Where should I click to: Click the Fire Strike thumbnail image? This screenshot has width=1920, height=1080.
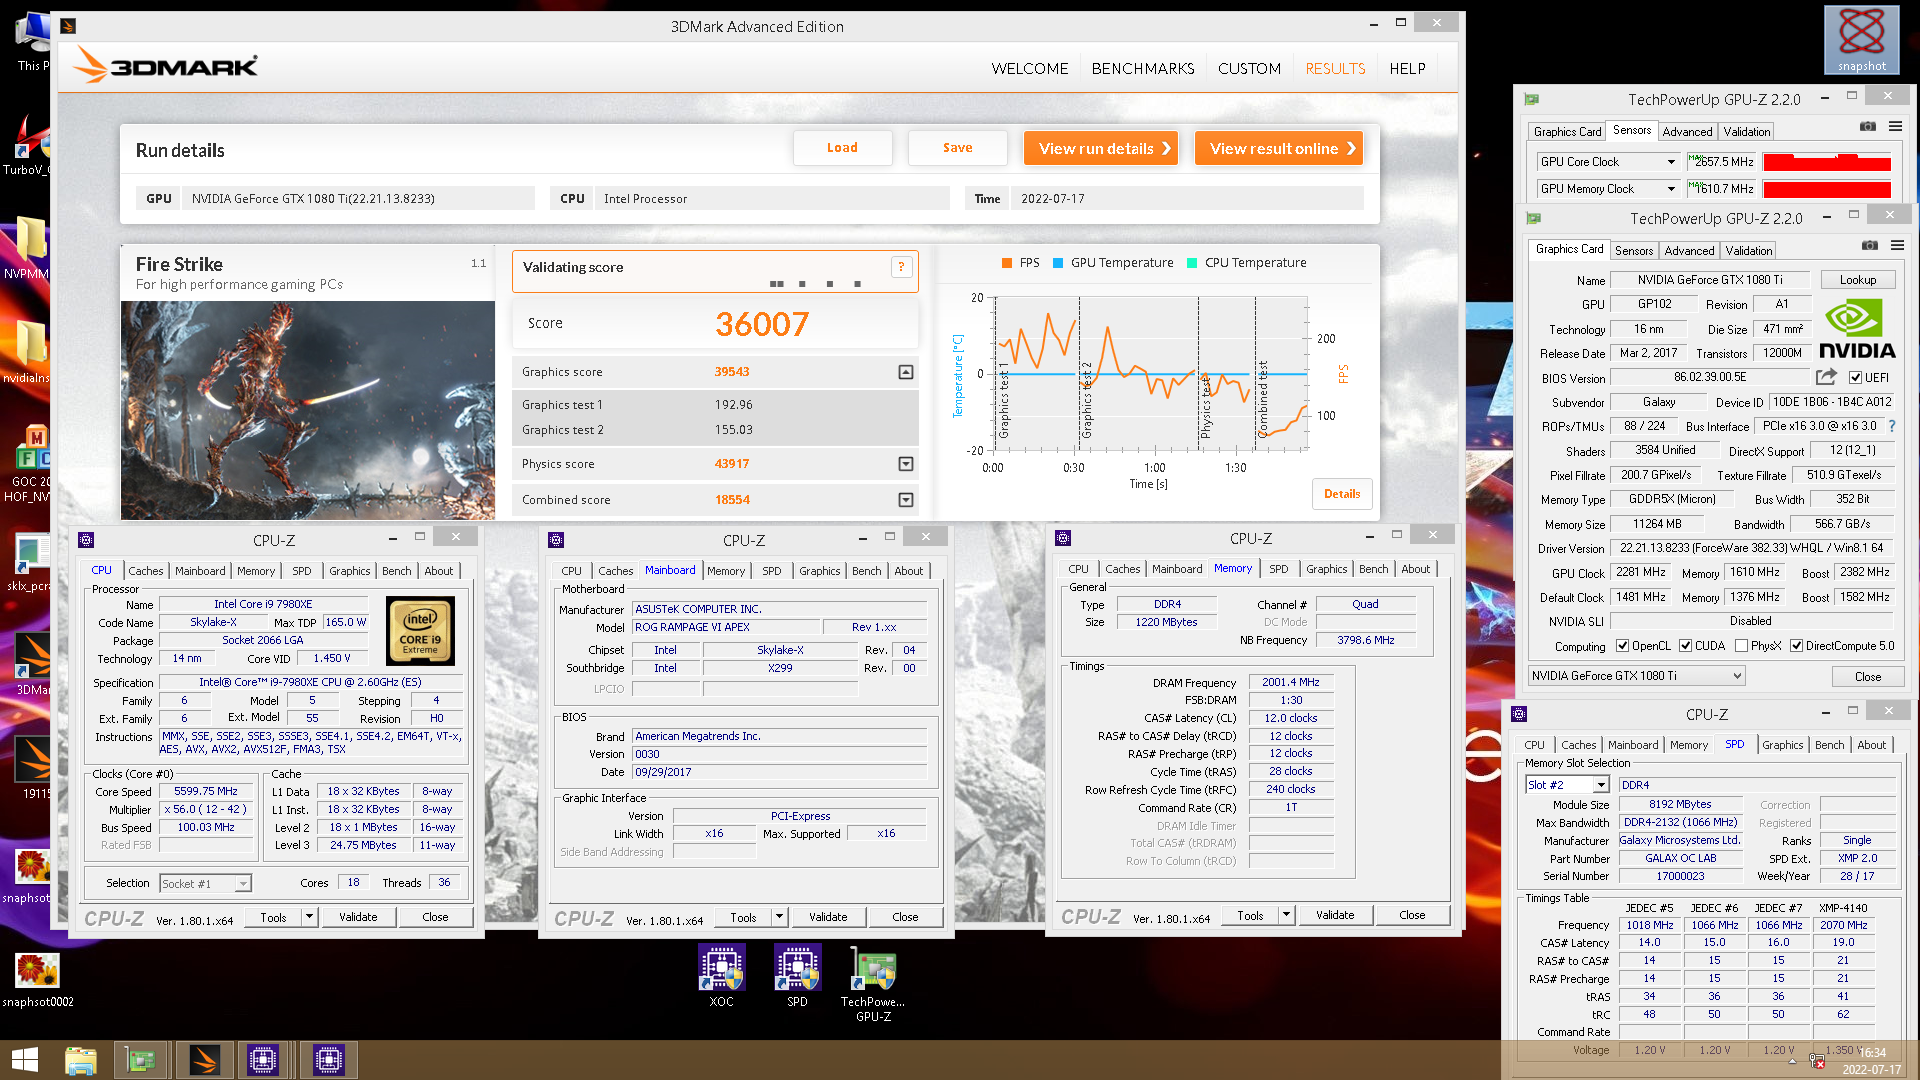point(308,410)
